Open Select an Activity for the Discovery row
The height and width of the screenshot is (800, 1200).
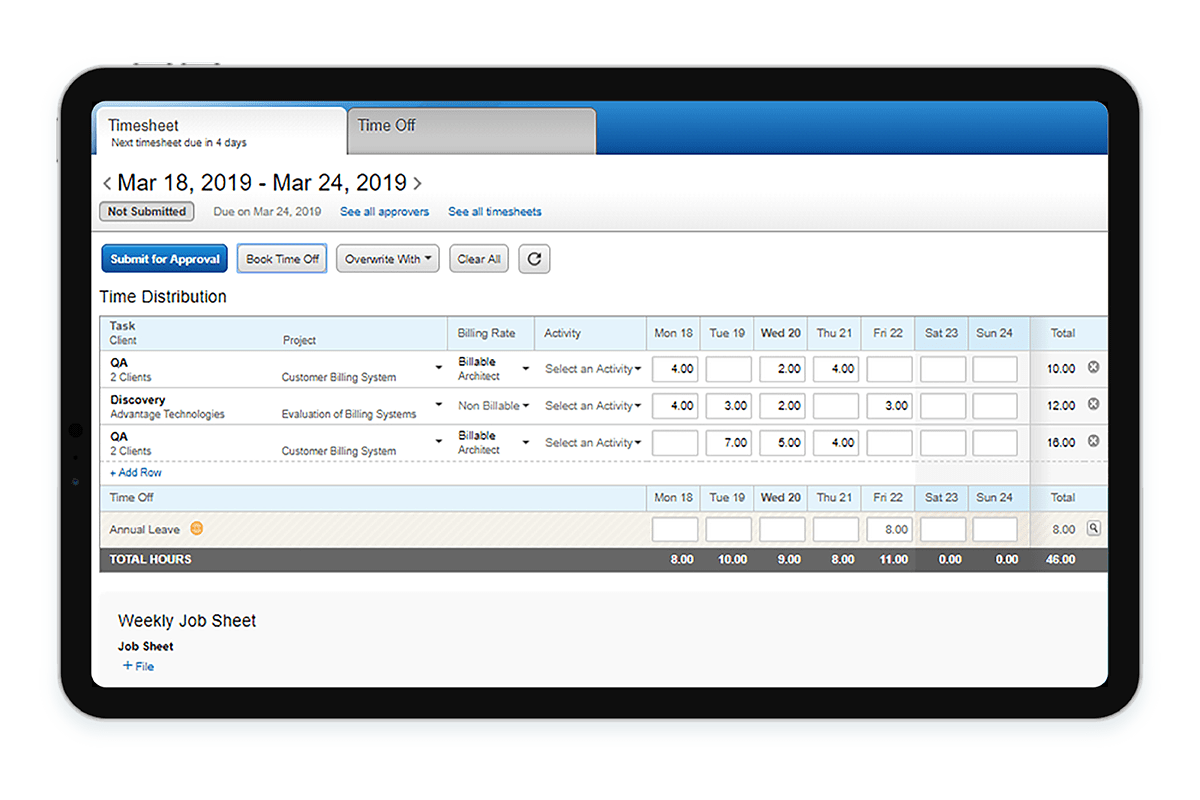coord(592,405)
